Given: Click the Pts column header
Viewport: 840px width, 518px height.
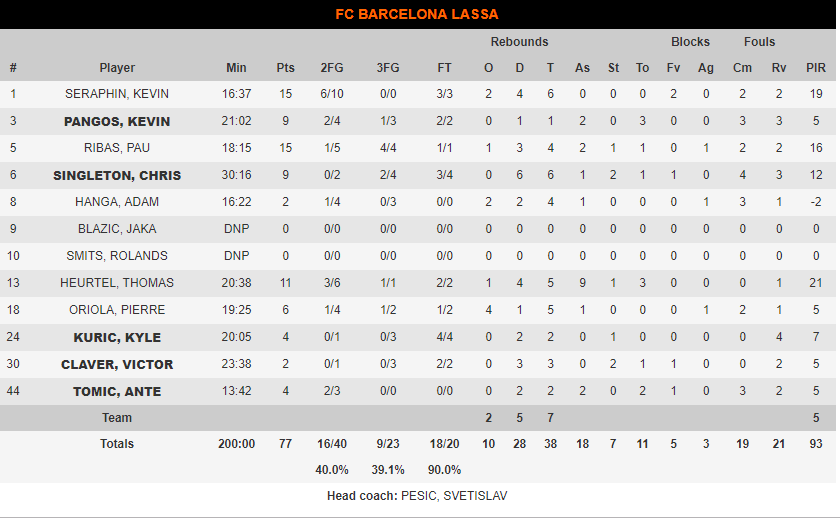Looking at the screenshot, I should tap(286, 68).
